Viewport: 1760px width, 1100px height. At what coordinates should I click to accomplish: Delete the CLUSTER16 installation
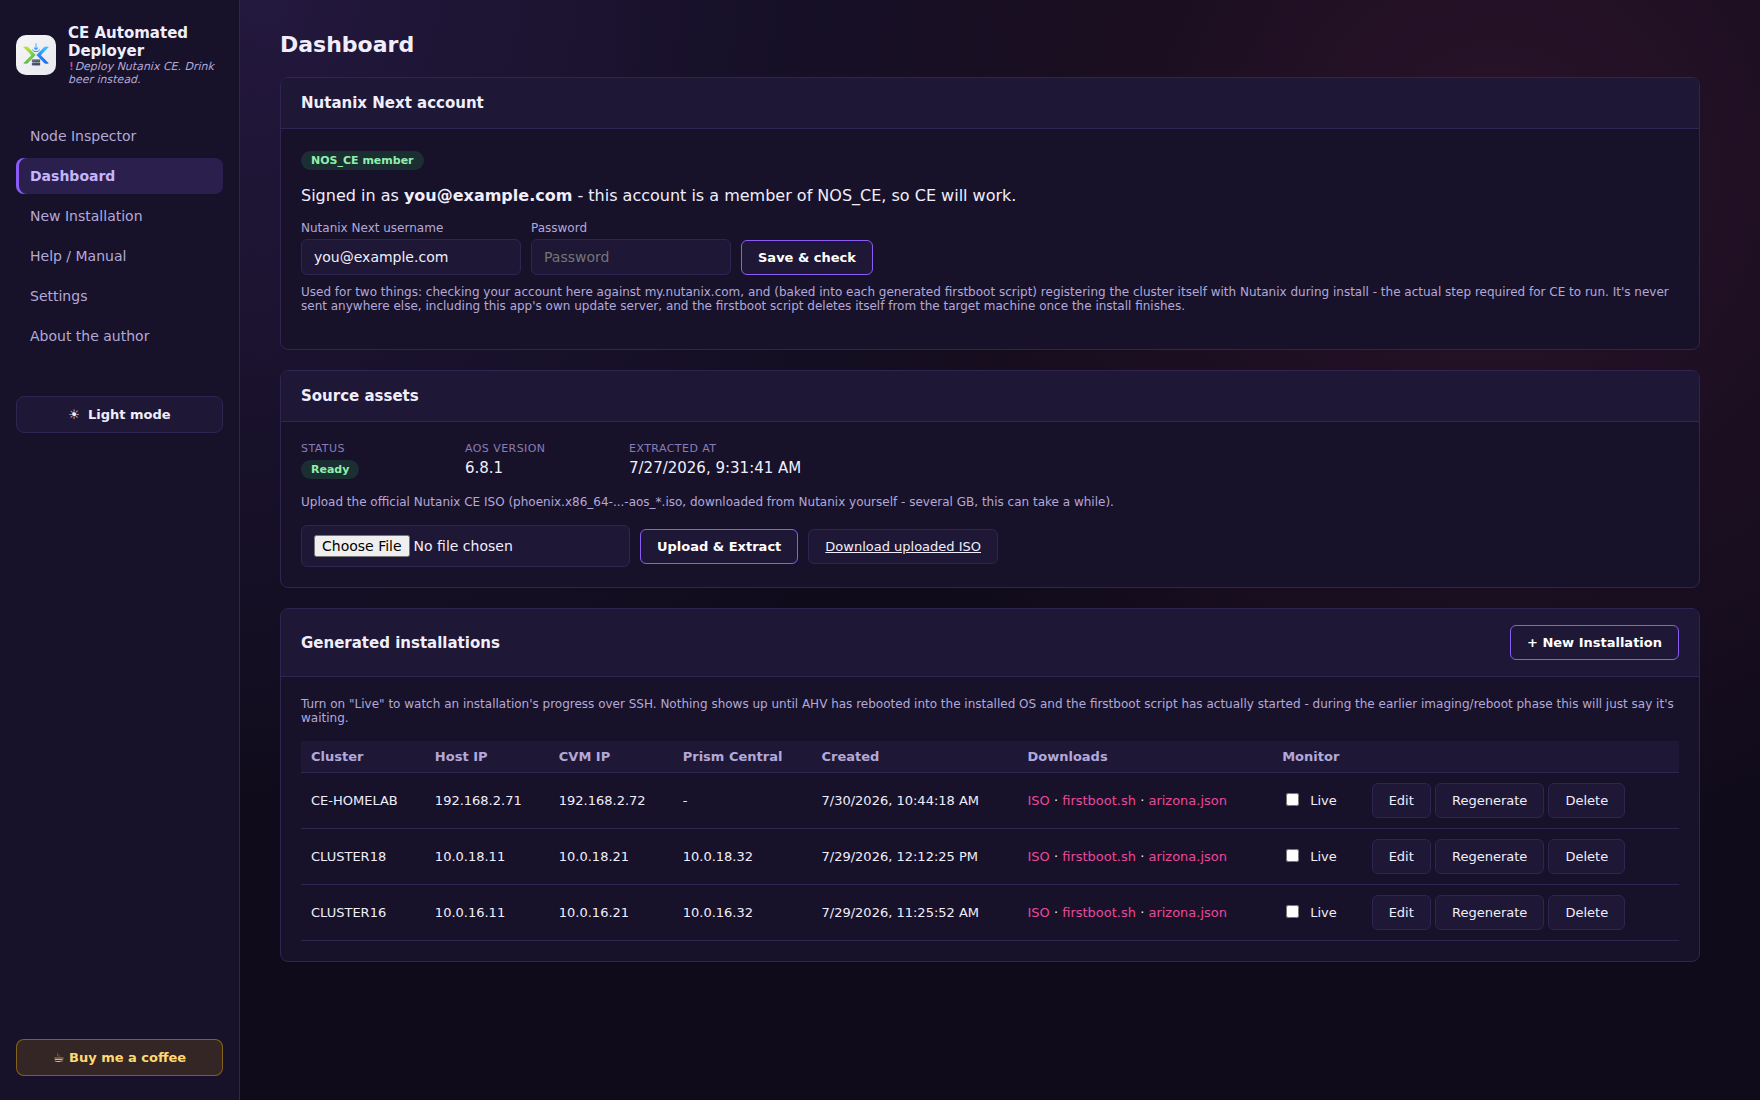pos(1586,912)
